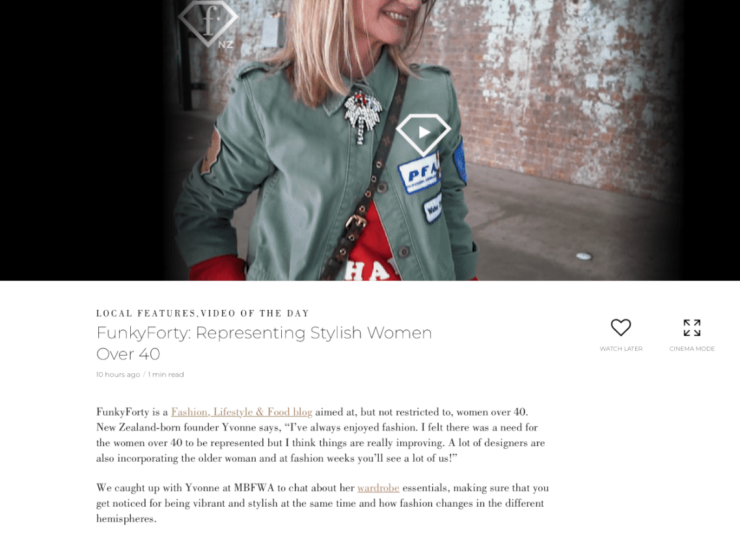The height and width of the screenshot is (560, 740).
Task: Click the PFA patch in video thumbnail
Action: pyautogui.click(x=419, y=175)
